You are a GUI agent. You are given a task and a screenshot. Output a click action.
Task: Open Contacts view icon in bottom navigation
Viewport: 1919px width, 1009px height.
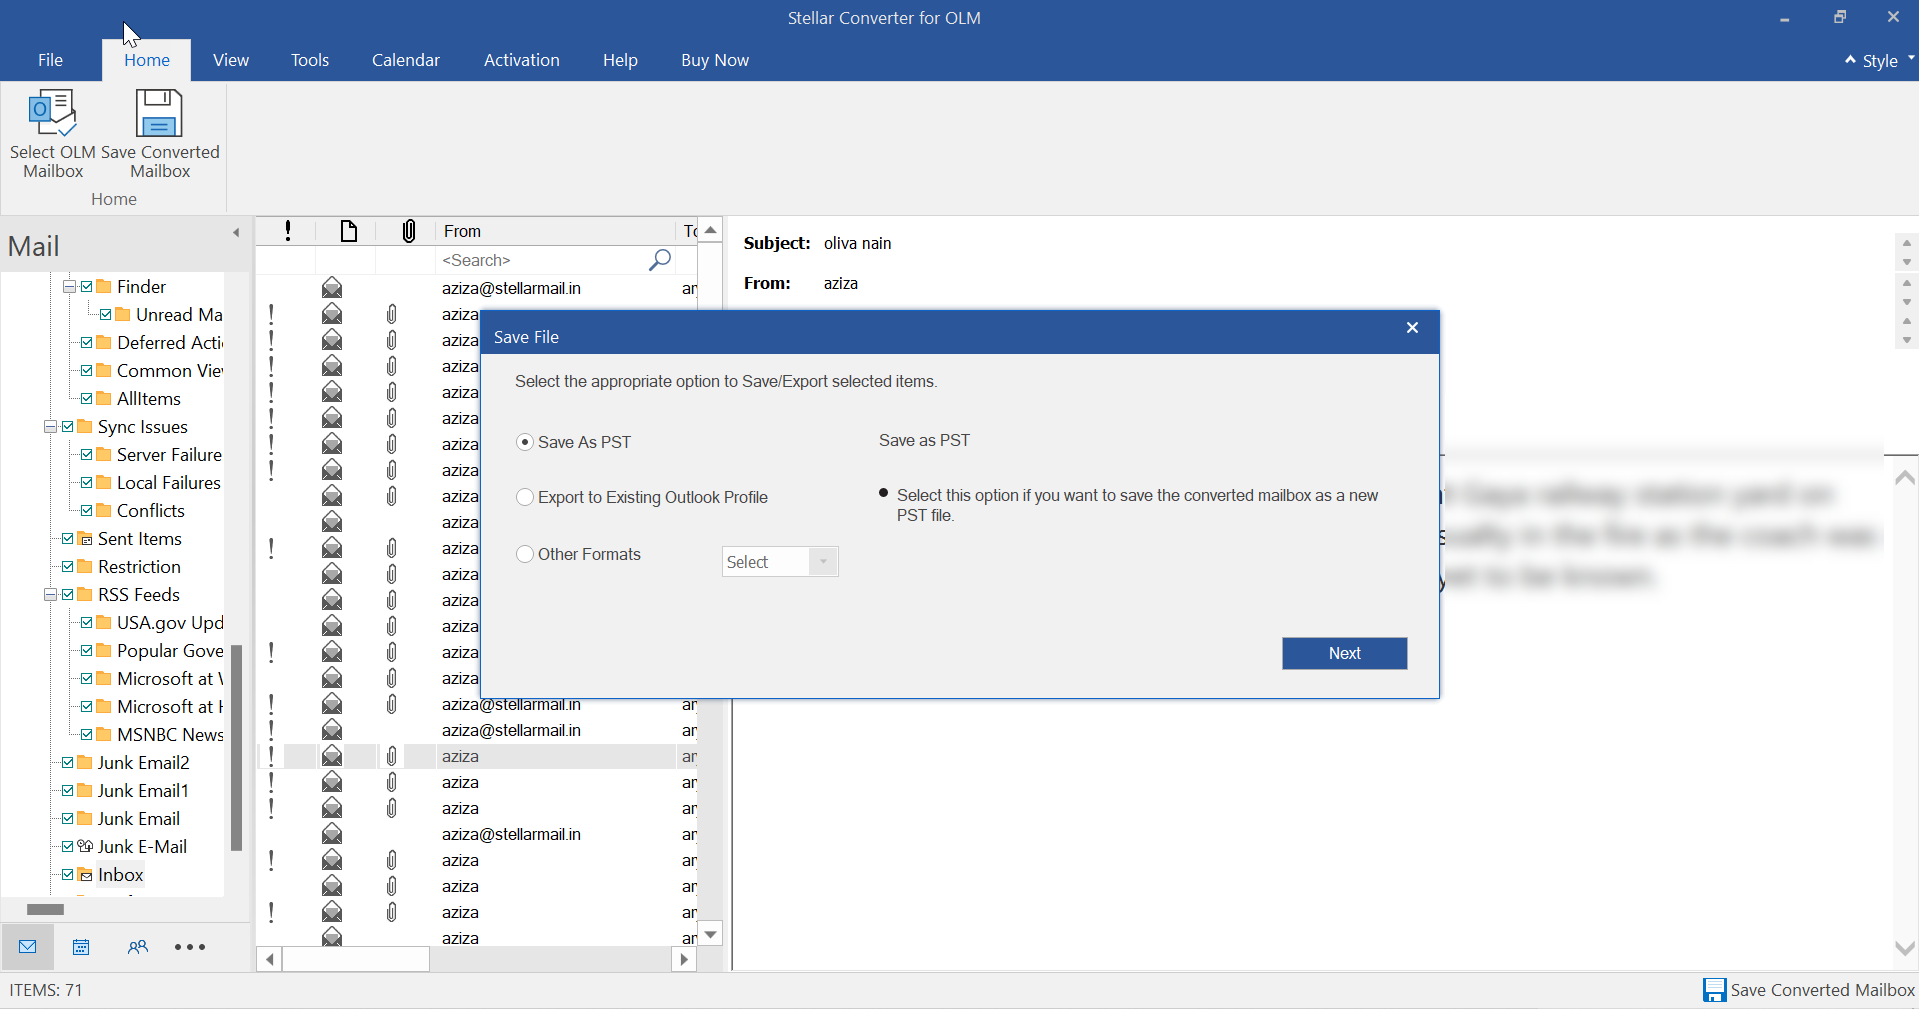(137, 947)
